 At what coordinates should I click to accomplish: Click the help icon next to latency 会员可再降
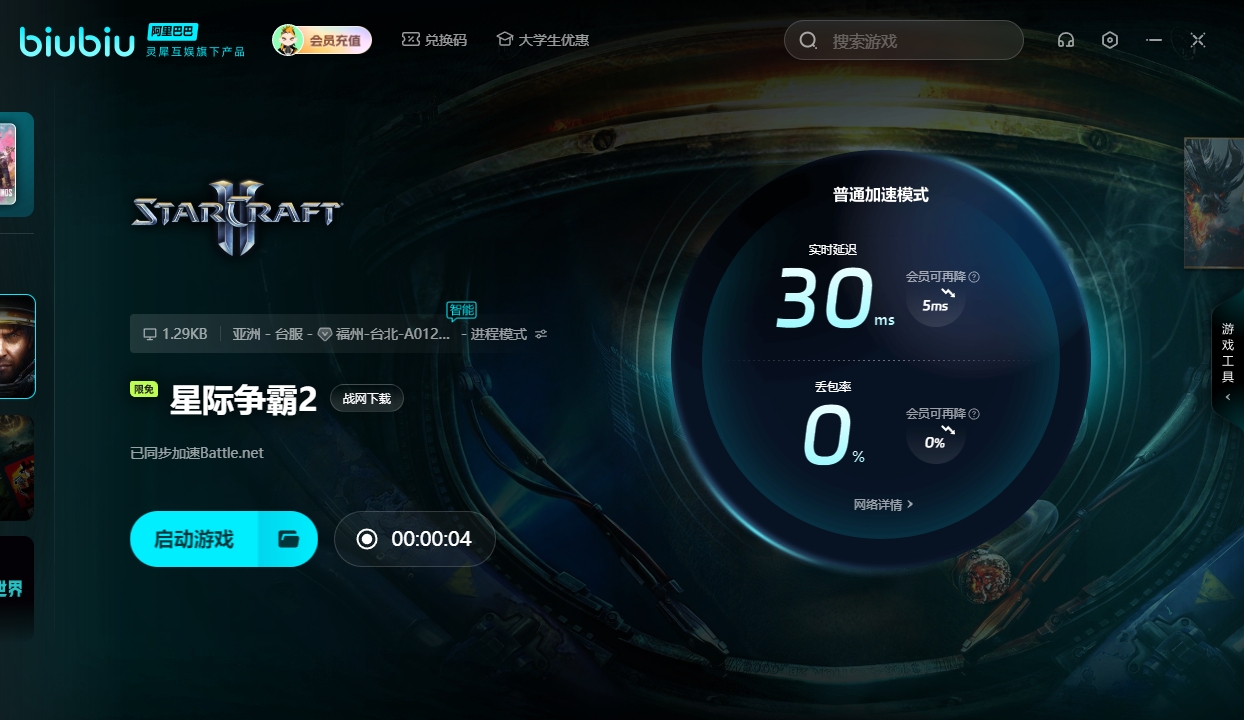tap(974, 277)
